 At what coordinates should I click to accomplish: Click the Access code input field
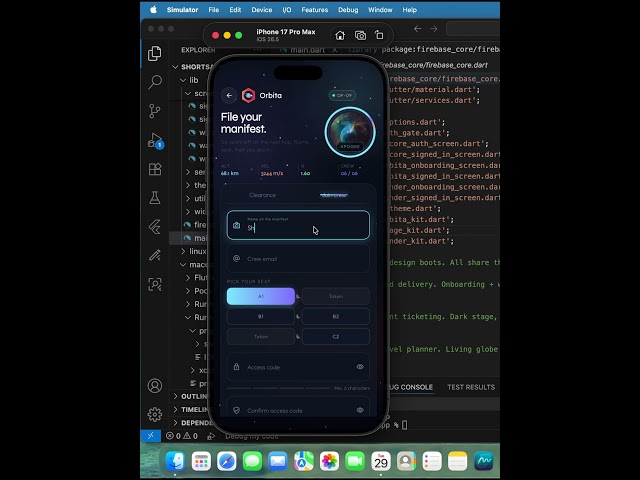298,367
